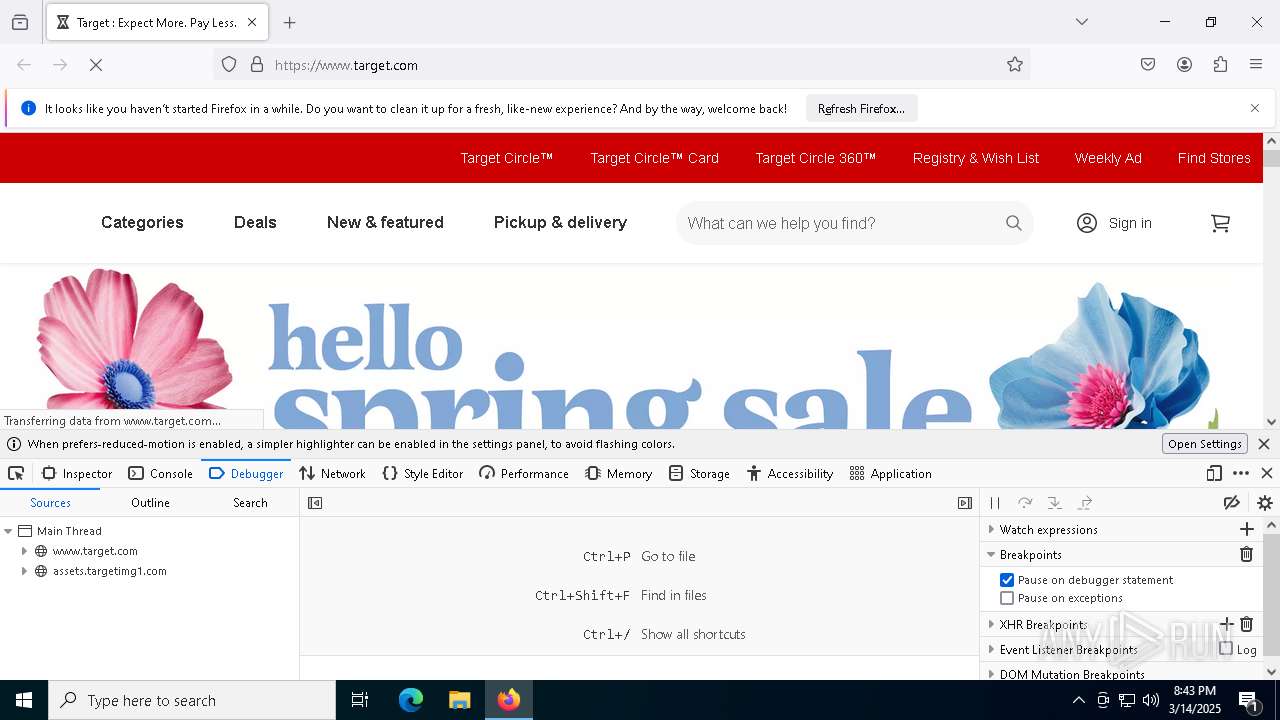Toggle deactivate breakpoints icon
The height and width of the screenshot is (720, 1280).
(x=1232, y=503)
